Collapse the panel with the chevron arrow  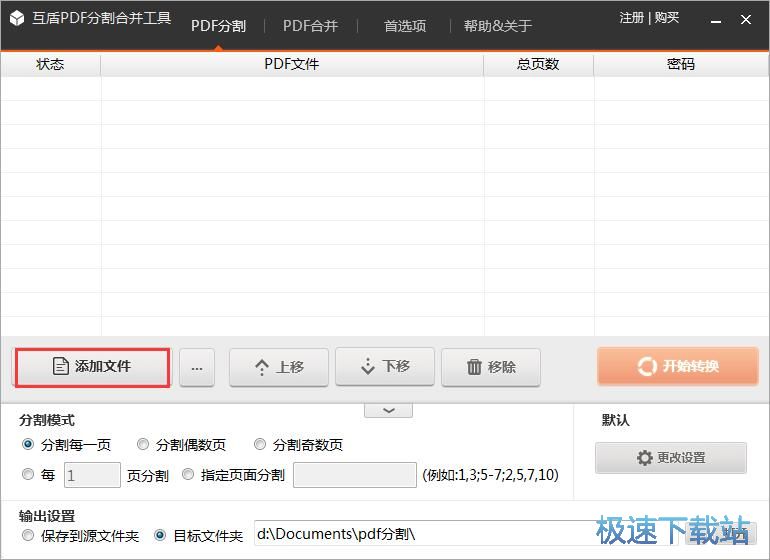389,410
